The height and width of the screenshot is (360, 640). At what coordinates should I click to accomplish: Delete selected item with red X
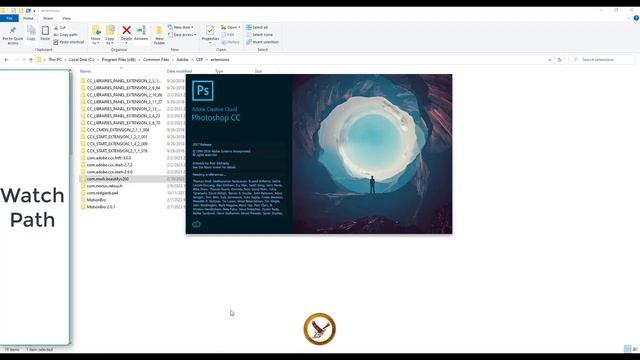point(127,33)
